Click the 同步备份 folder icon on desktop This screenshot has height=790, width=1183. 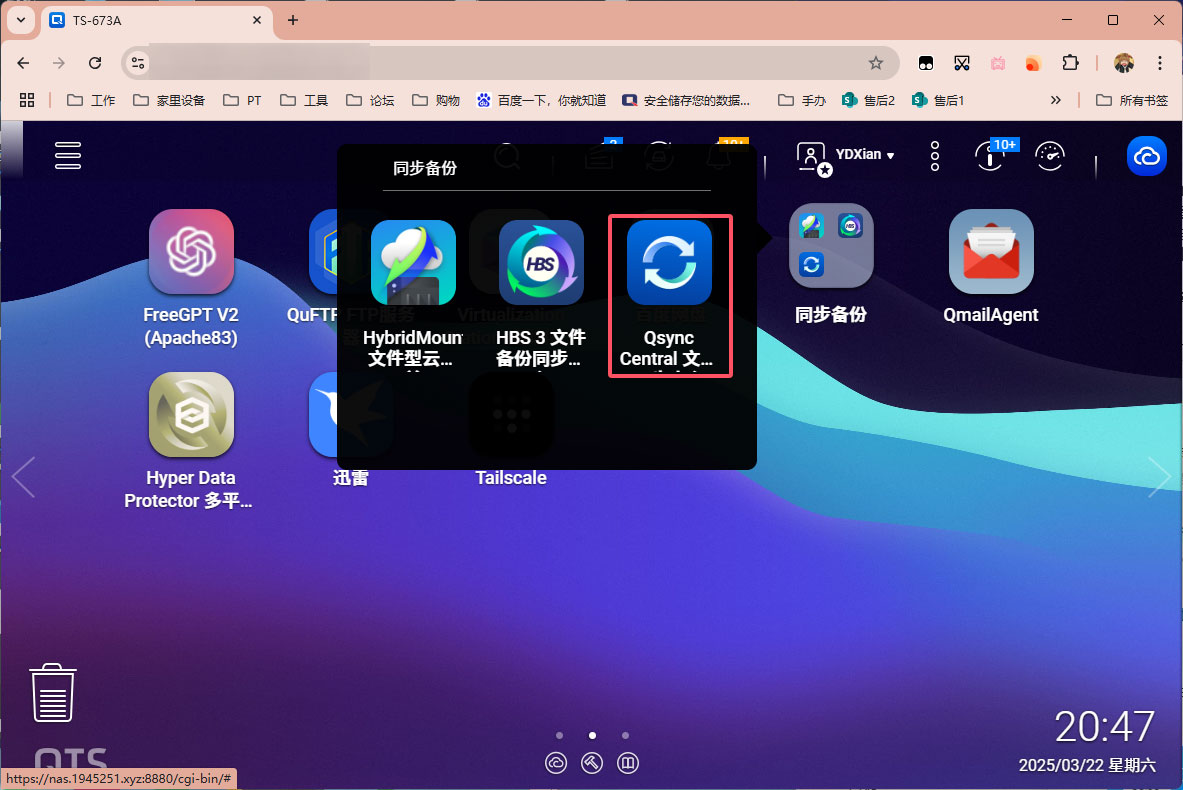pyautogui.click(x=831, y=246)
